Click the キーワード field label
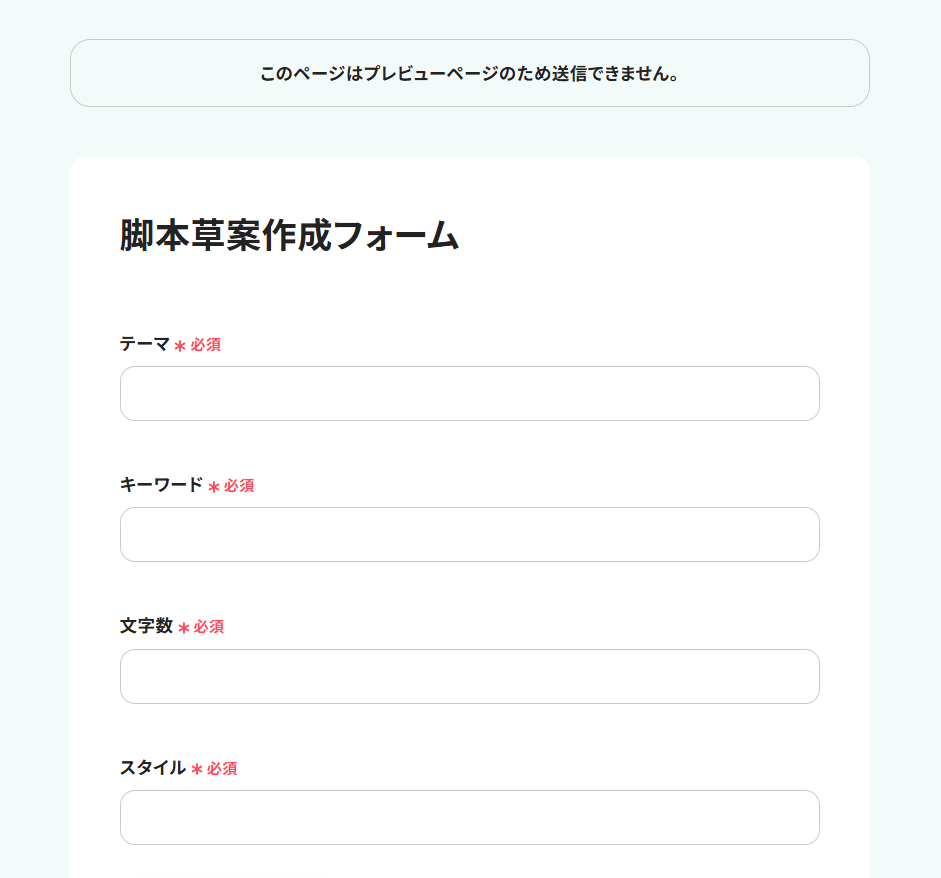Viewport: 941px width, 878px height. tap(161, 485)
